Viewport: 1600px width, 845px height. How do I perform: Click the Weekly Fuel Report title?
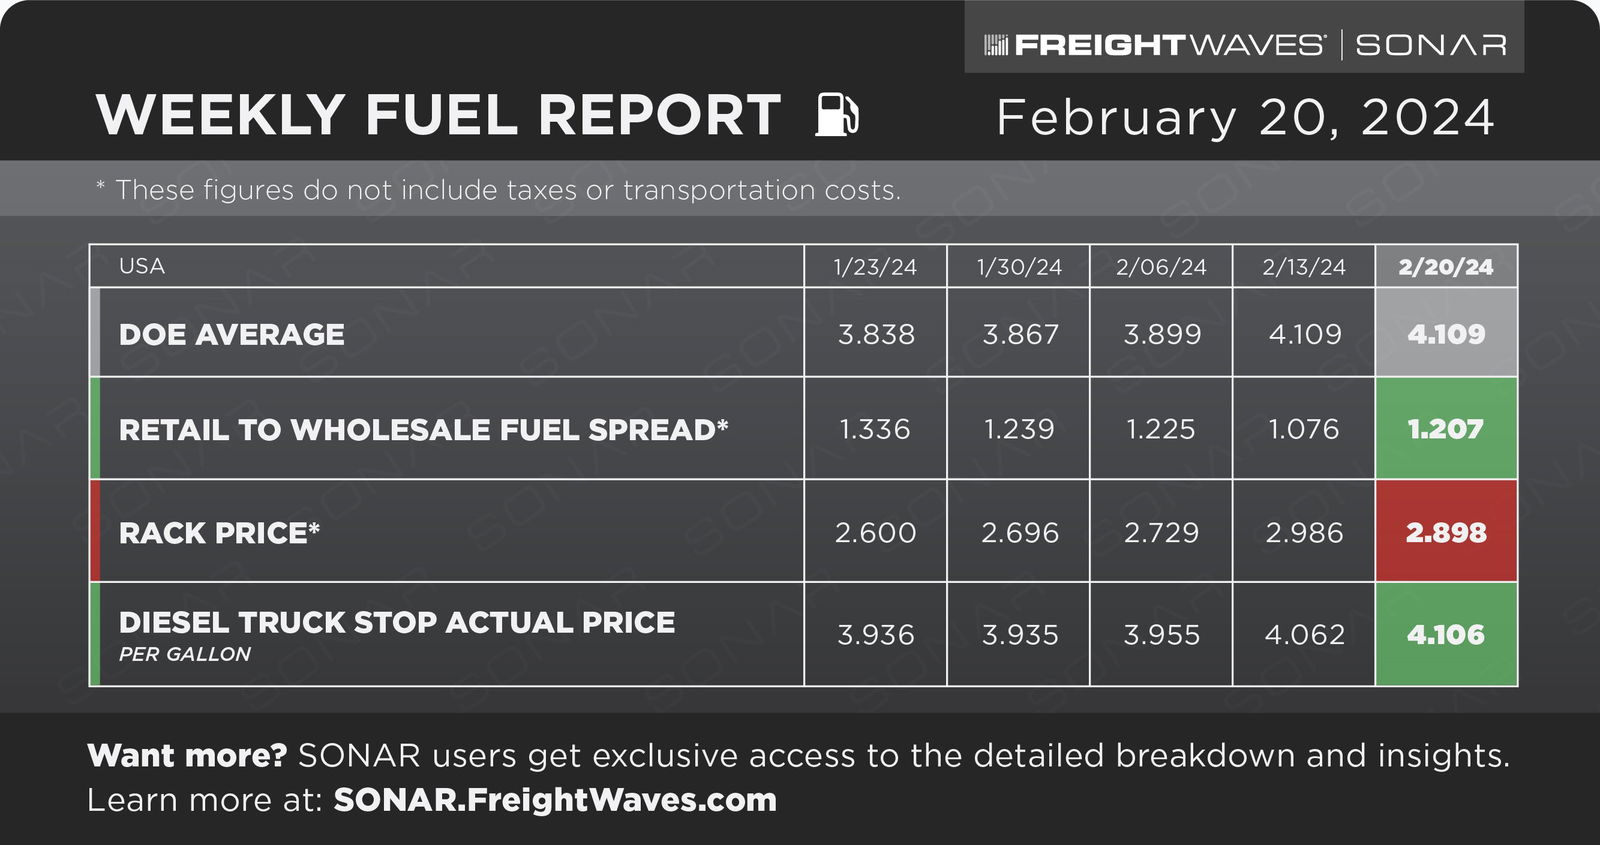click(439, 114)
